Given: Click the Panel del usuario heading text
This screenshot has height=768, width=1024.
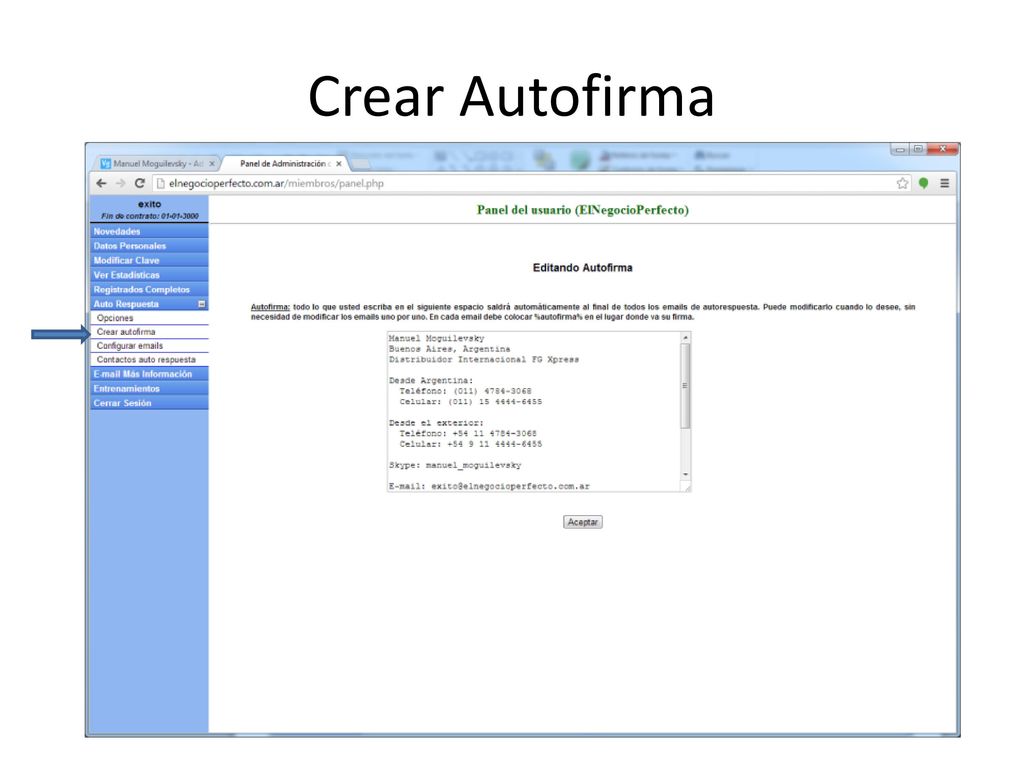Looking at the screenshot, I should [583, 210].
